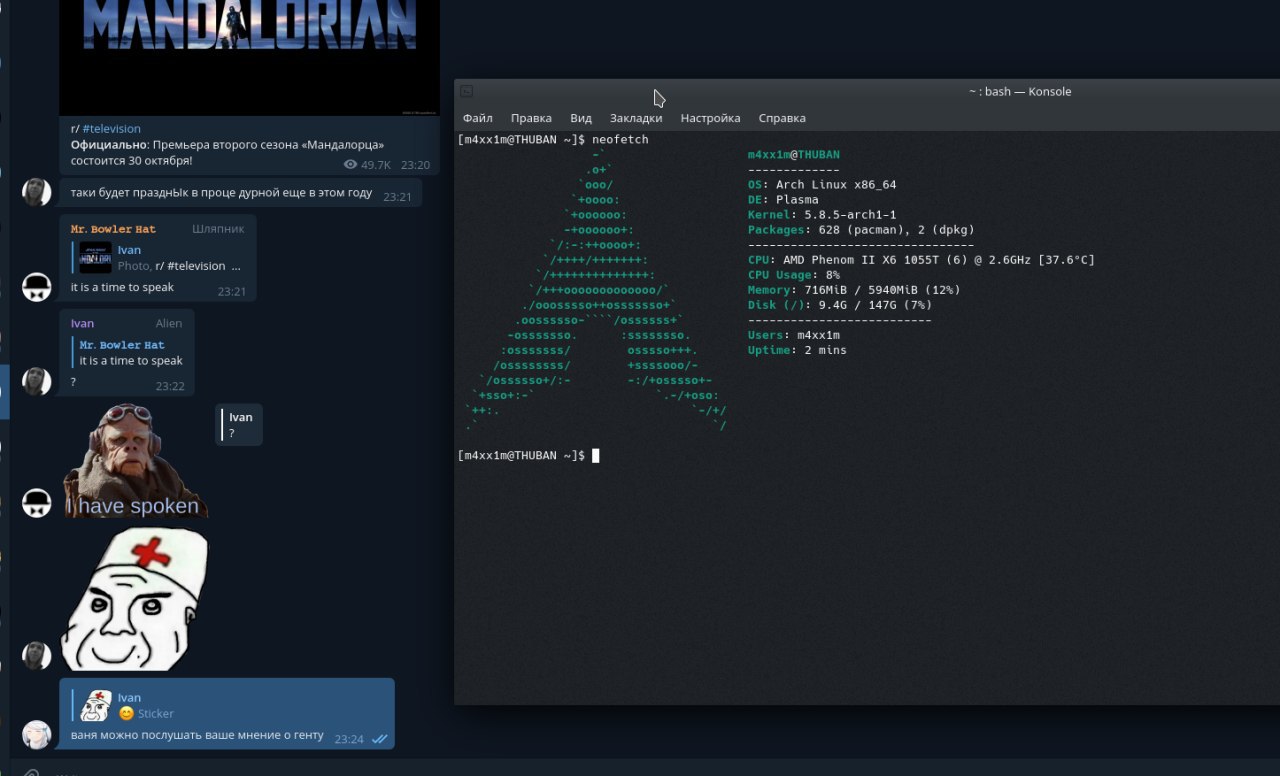
Task: Click message 'ваня можно послушать ваше мнение о генту'
Action: pyautogui.click(x=197, y=735)
